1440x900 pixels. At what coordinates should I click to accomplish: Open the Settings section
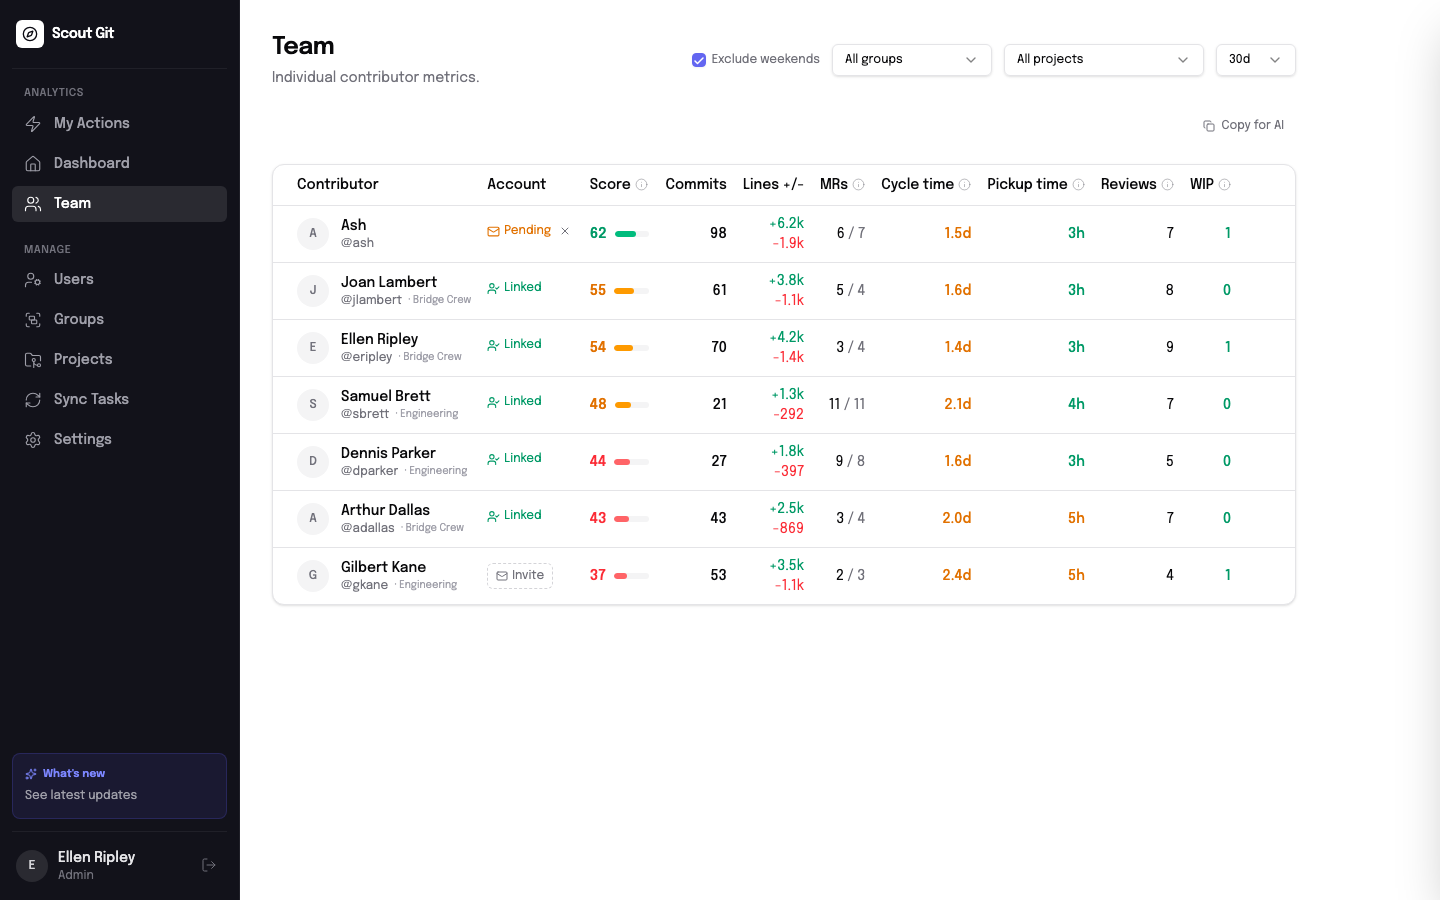[82, 438]
